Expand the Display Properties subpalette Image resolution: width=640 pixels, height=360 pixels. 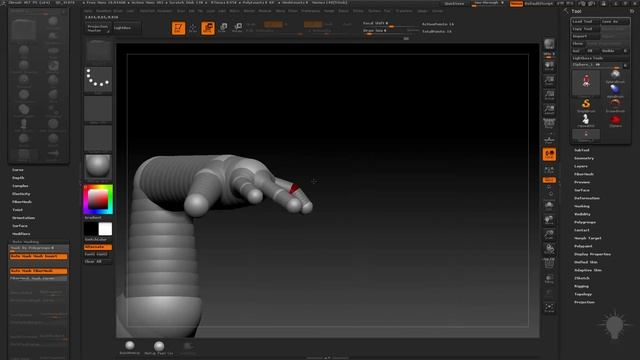tap(593, 254)
